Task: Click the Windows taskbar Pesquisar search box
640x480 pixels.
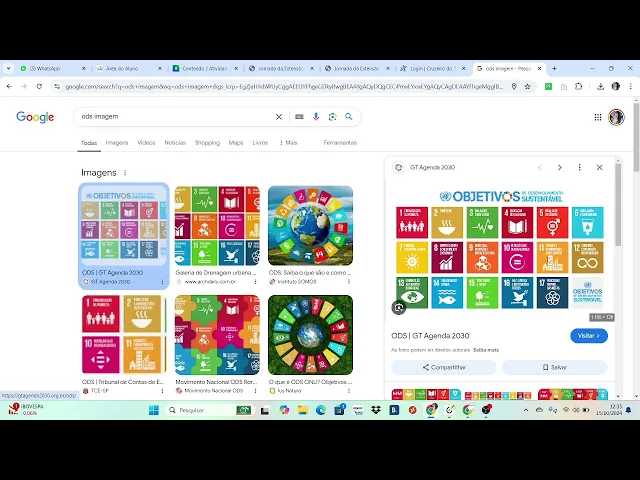Action: click(211, 410)
